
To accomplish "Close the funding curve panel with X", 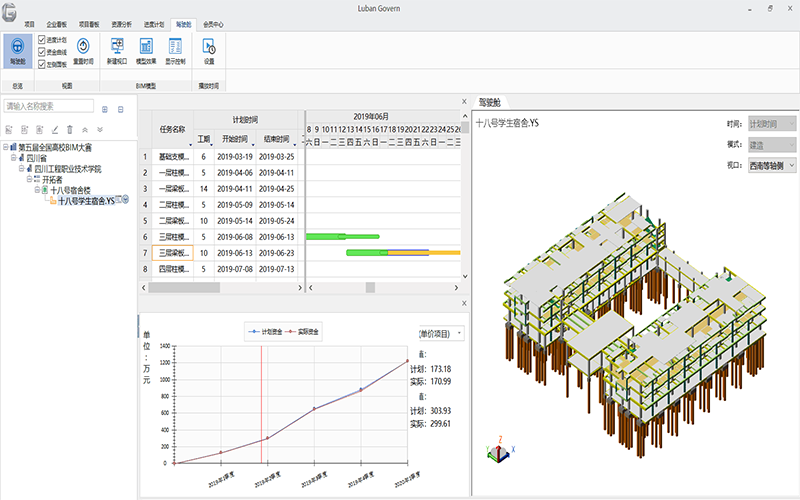I will coord(464,303).
